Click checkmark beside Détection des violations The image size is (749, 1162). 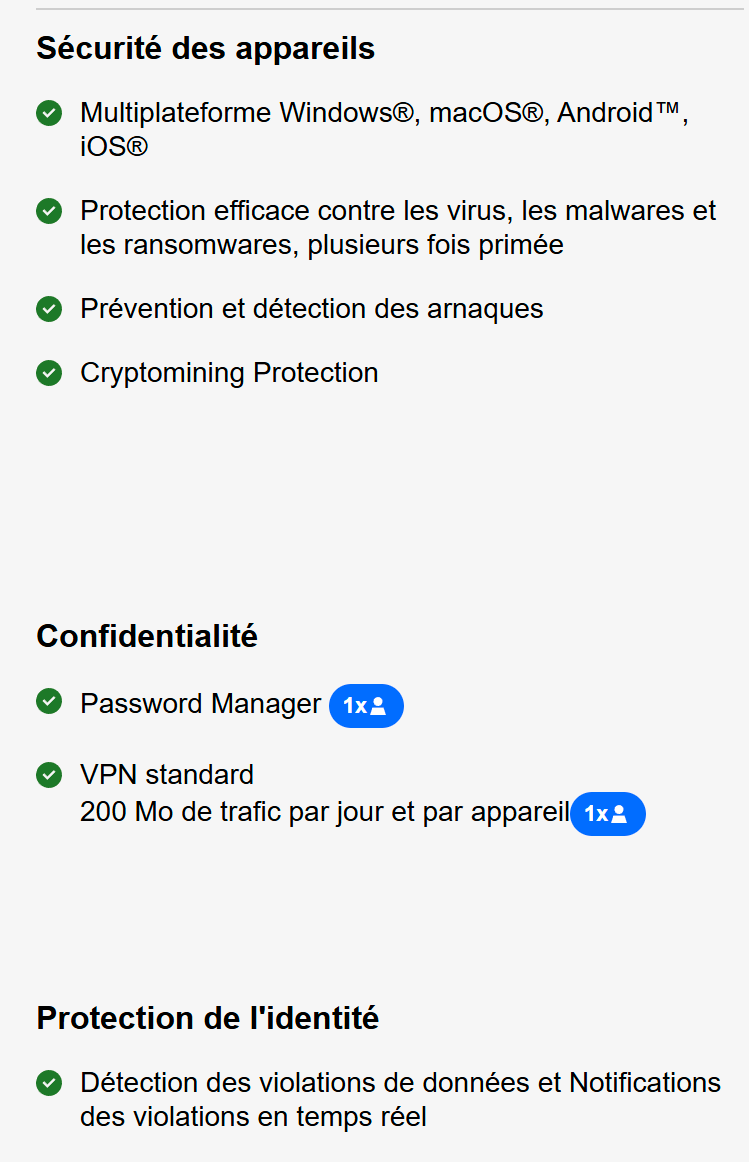pos(49,1083)
